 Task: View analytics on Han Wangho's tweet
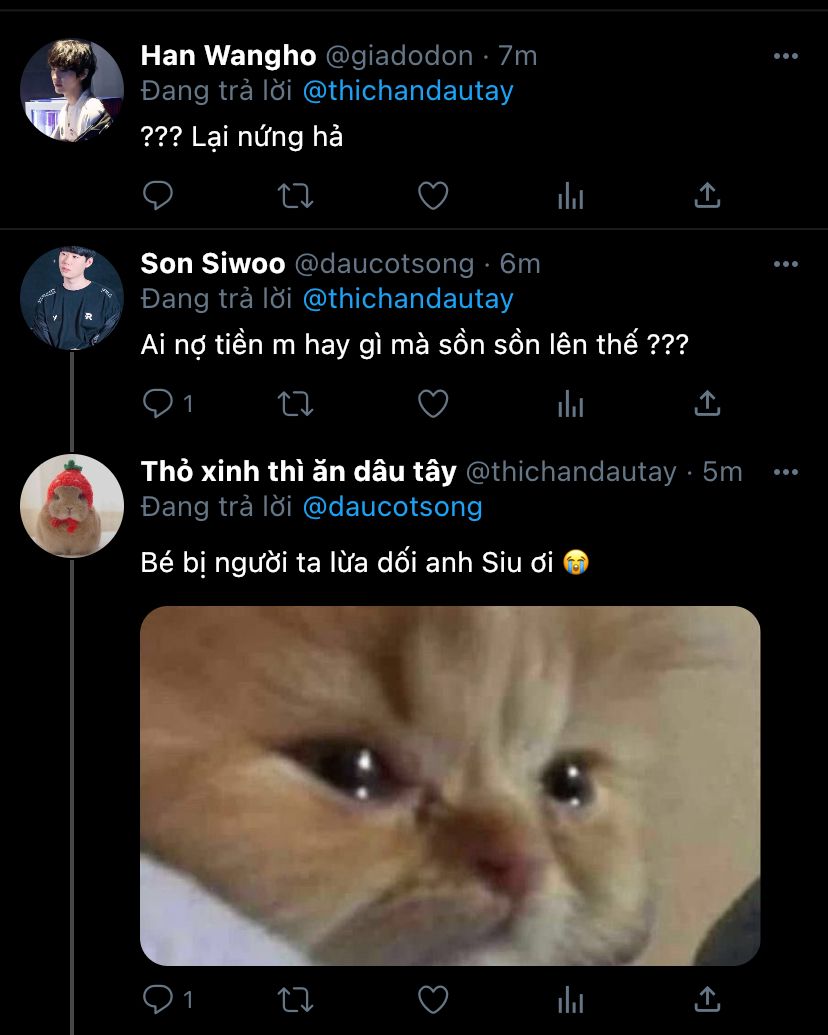[570, 196]
